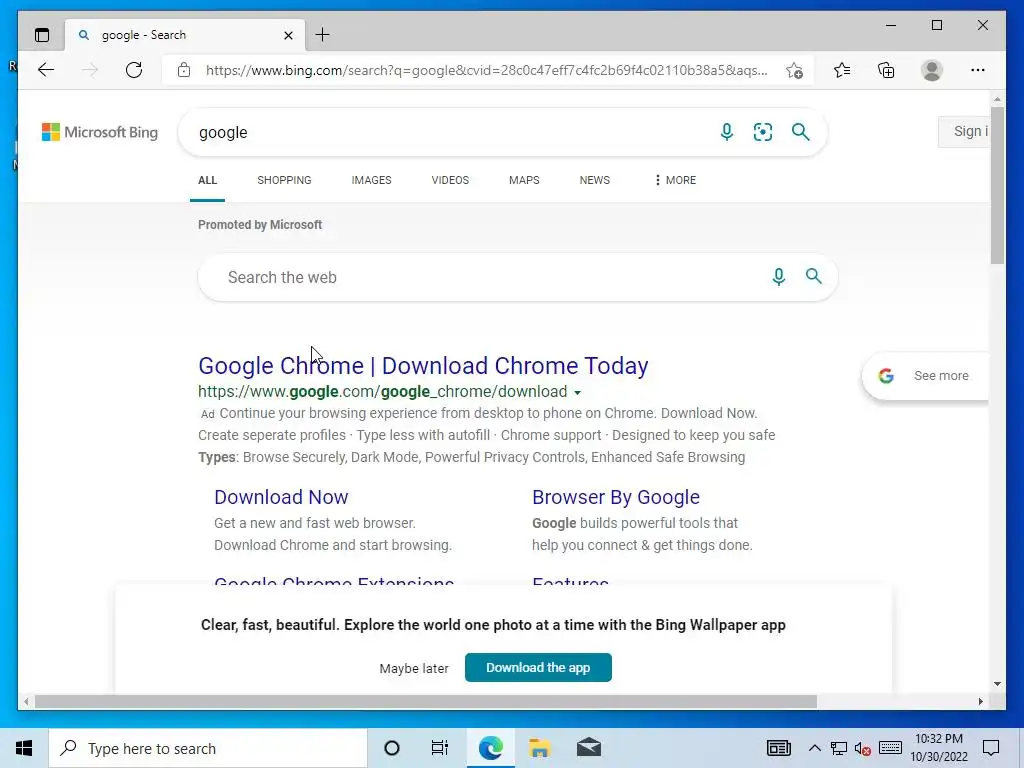This screenshot has width=1024, height=768.
Task: Click the taskbar search box
Action: tap(208, 748)
